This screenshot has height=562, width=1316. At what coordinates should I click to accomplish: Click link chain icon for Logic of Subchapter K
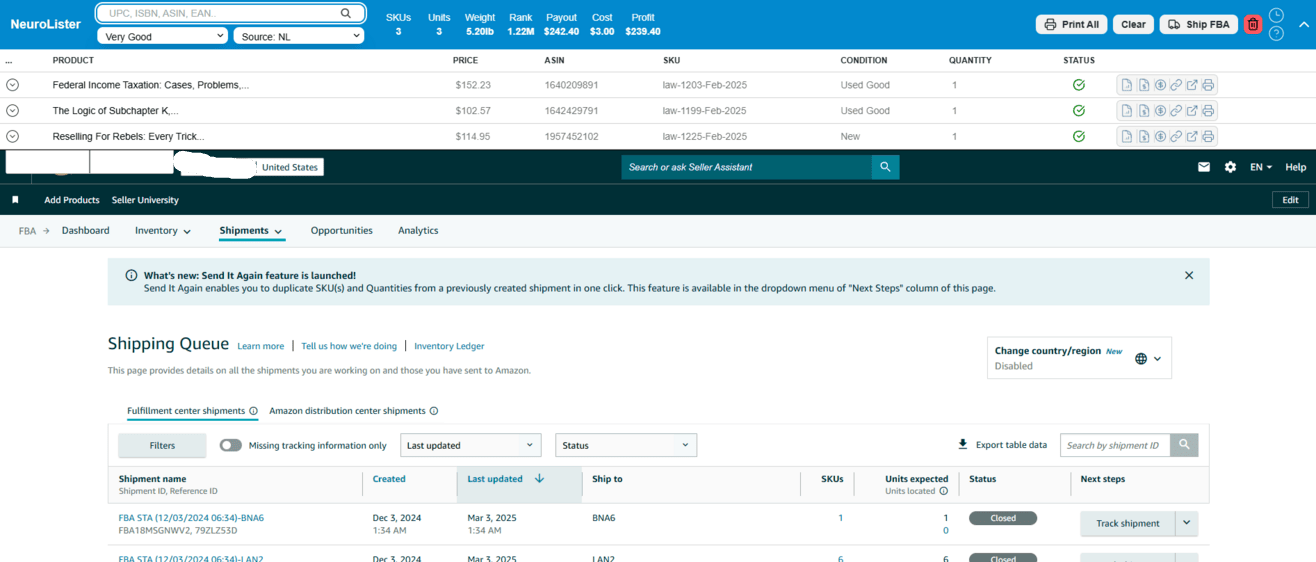click(1176, 111)
